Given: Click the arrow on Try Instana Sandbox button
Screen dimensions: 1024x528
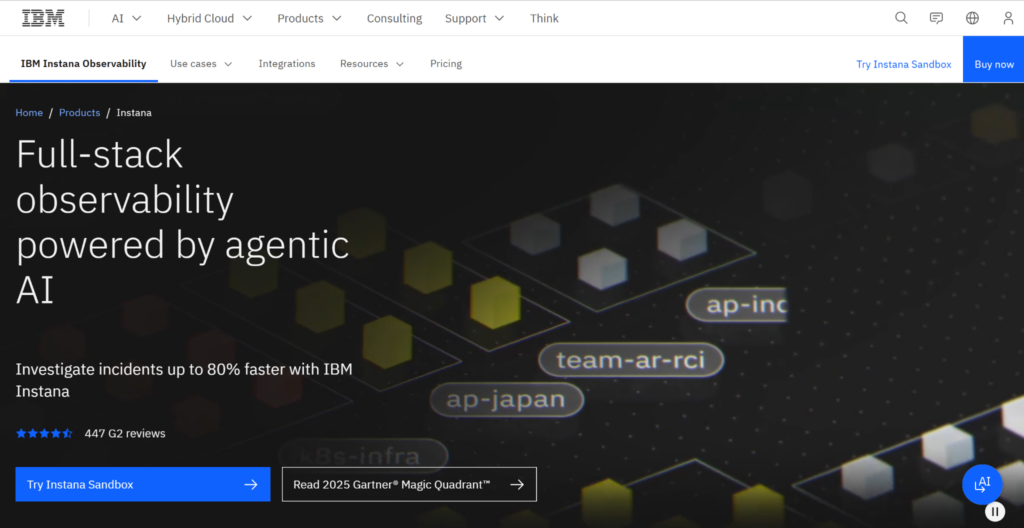Looking at the screenshot, I should coord(251,485).
